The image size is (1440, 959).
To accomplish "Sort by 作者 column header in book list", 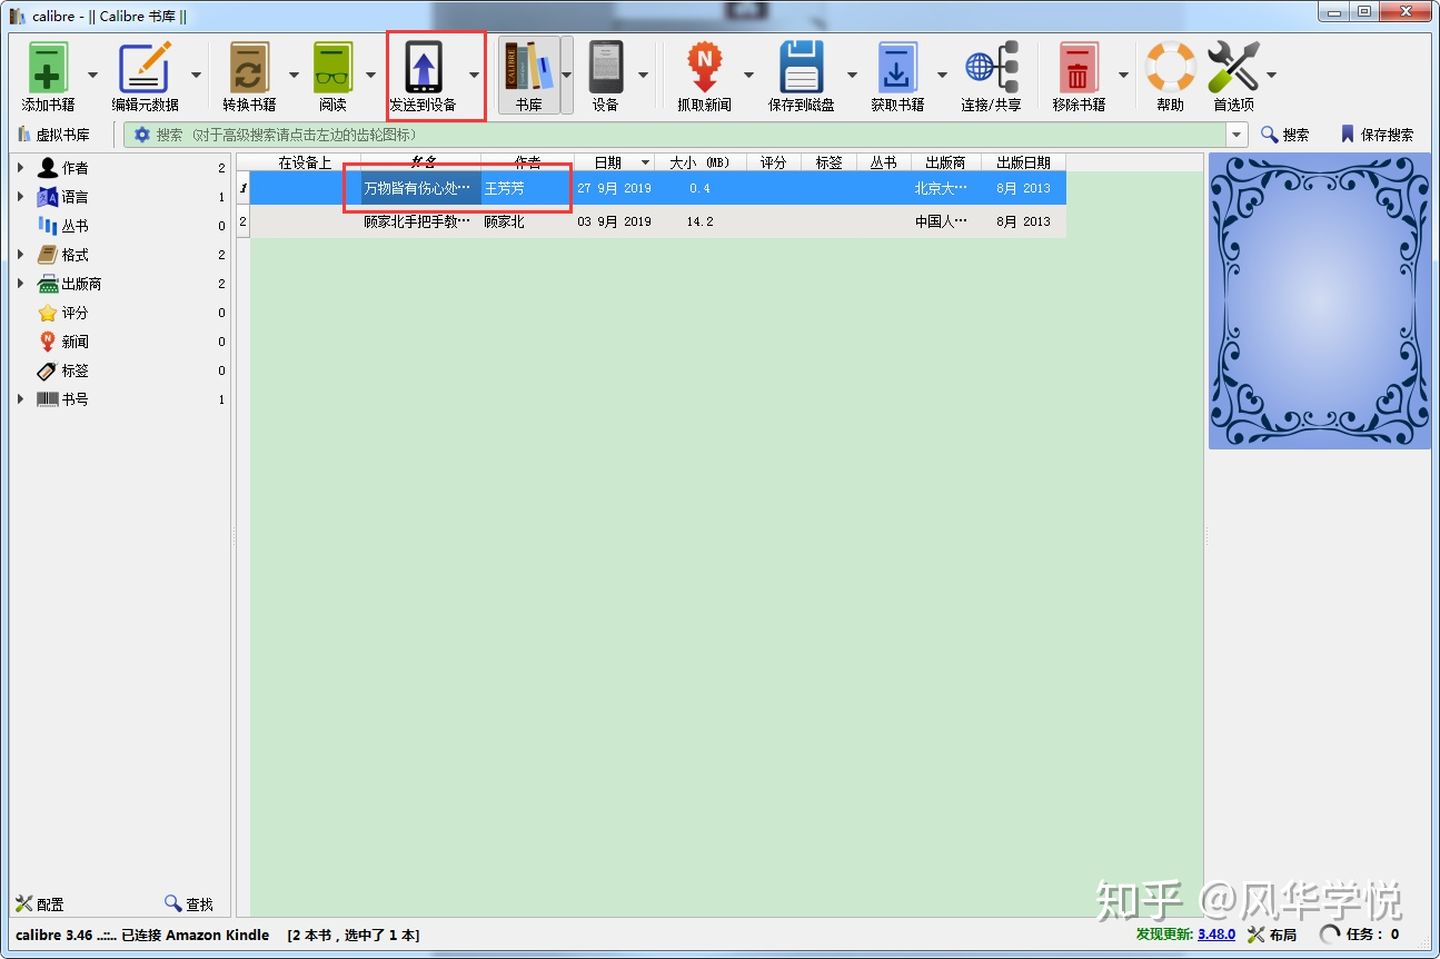I will pos(527,162).
